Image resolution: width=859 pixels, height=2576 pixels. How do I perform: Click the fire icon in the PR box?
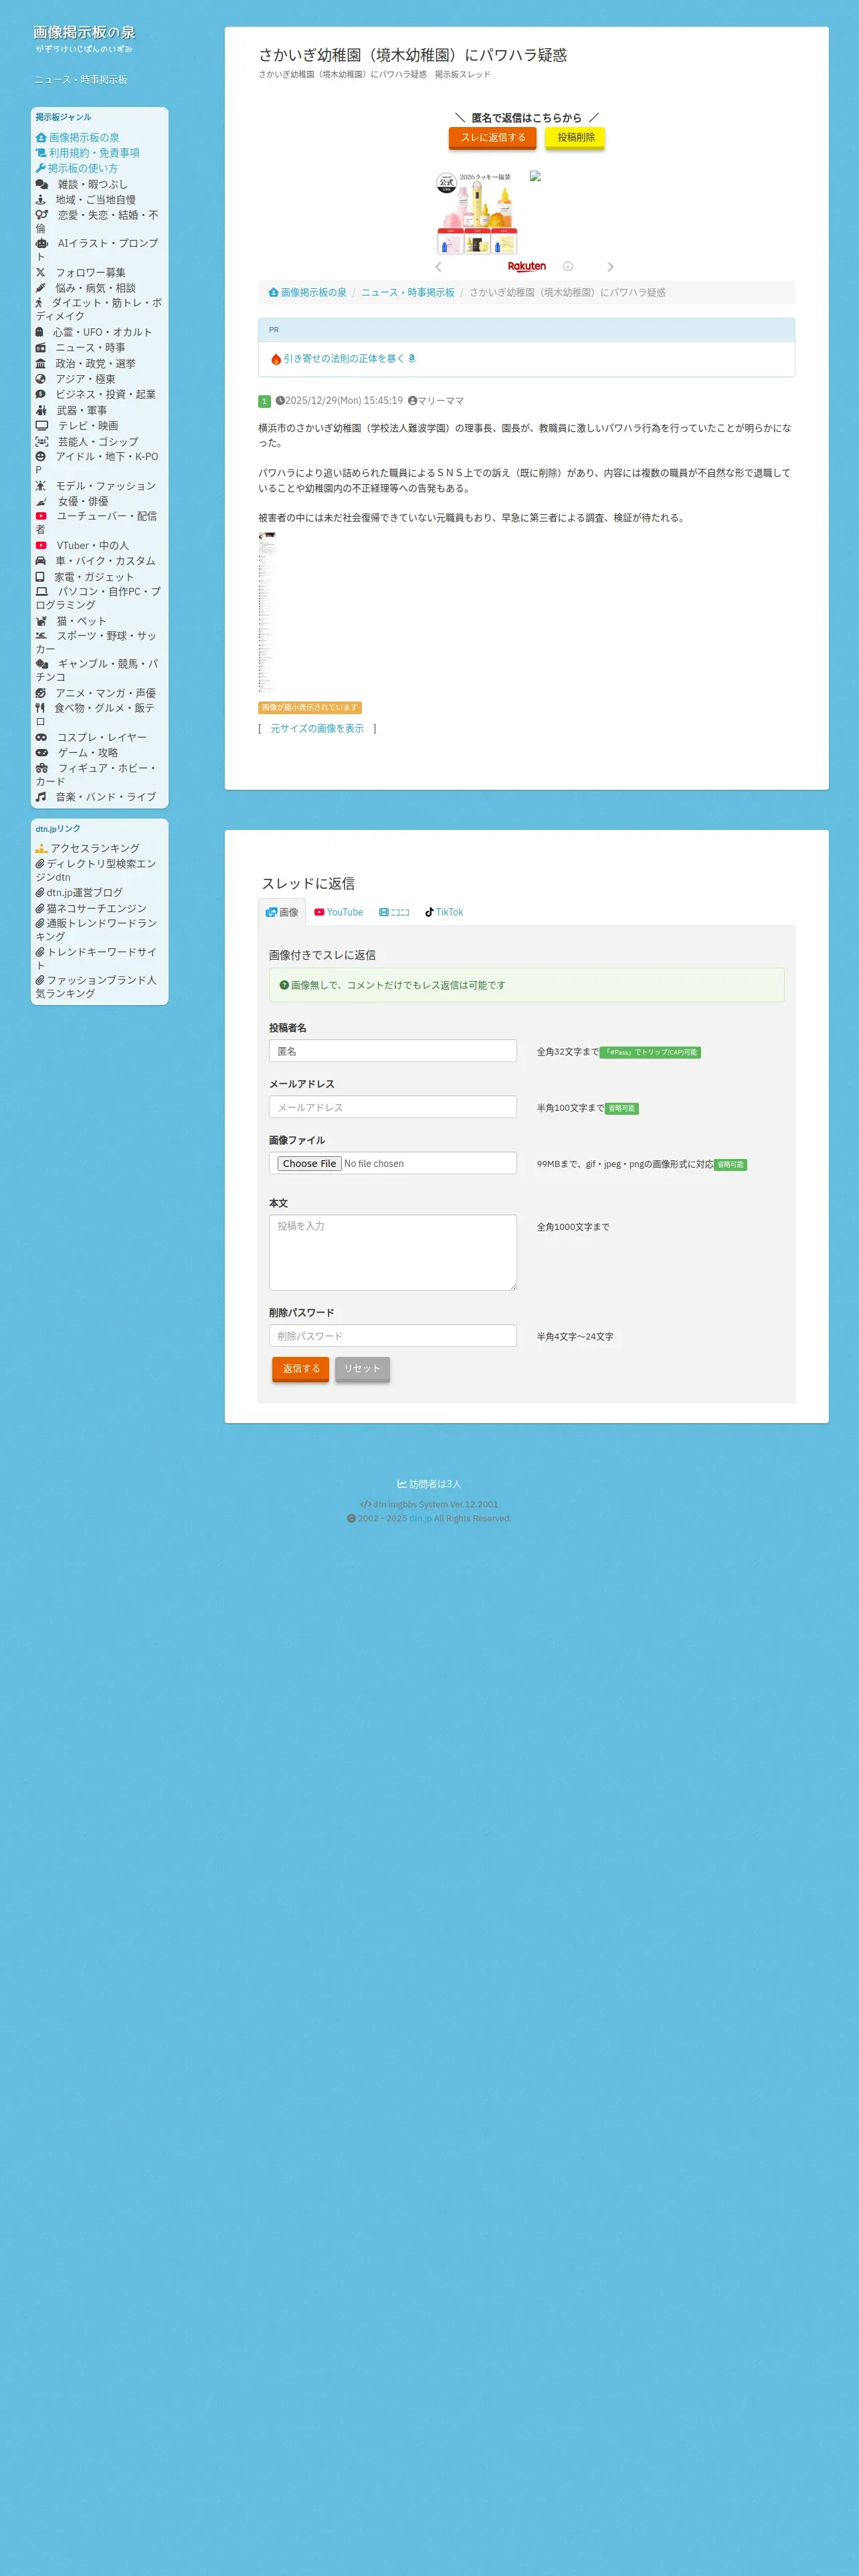point(276,359)
